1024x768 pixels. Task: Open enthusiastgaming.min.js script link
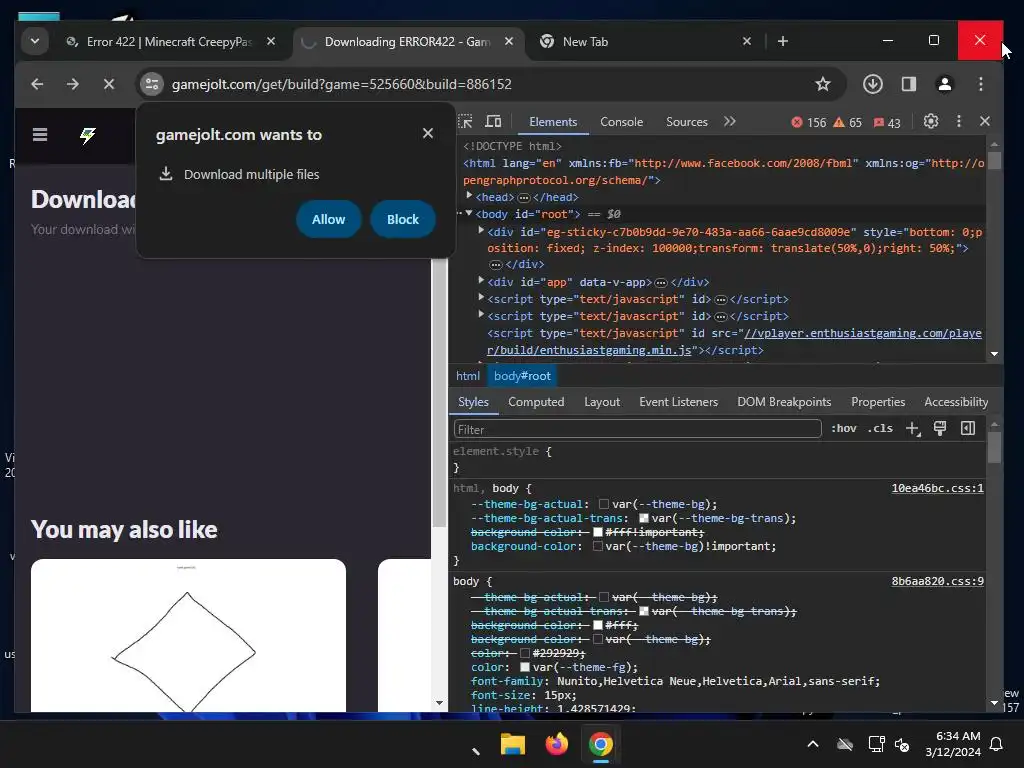(x=733, y=342)
